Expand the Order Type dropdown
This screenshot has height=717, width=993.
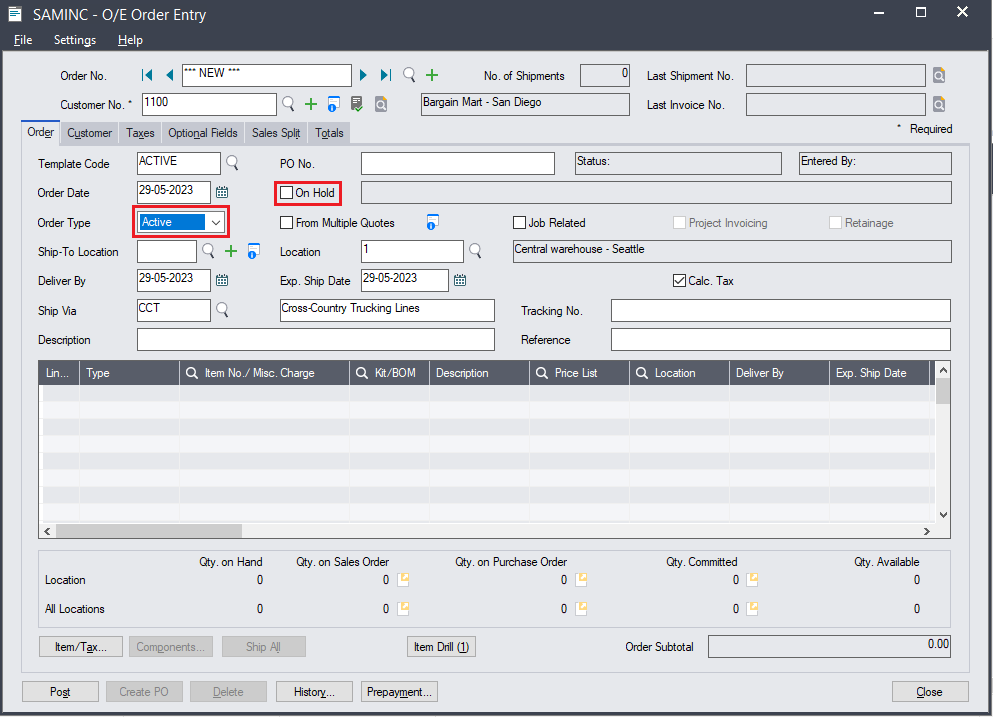tap(216, 222)
